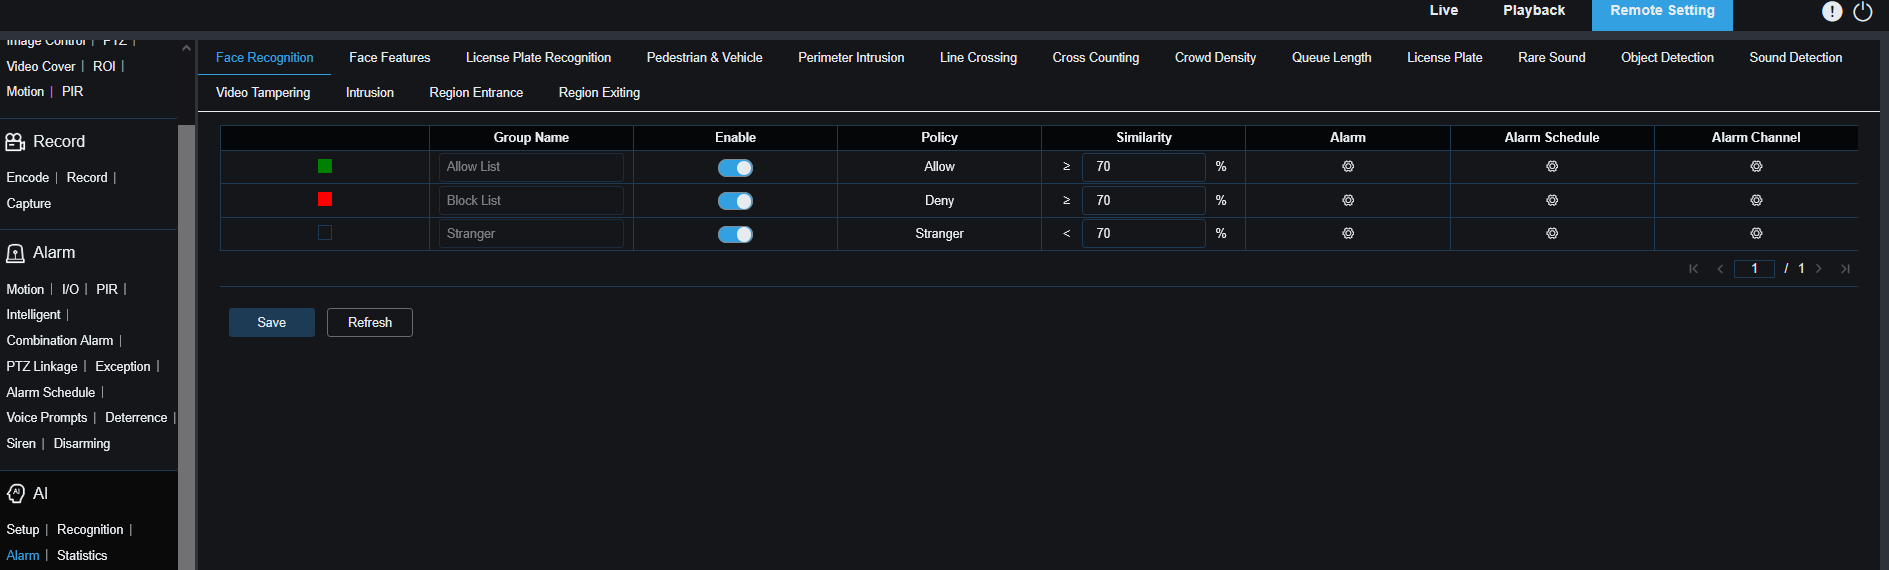Save the face recognition alarm settings

point(272,323)
